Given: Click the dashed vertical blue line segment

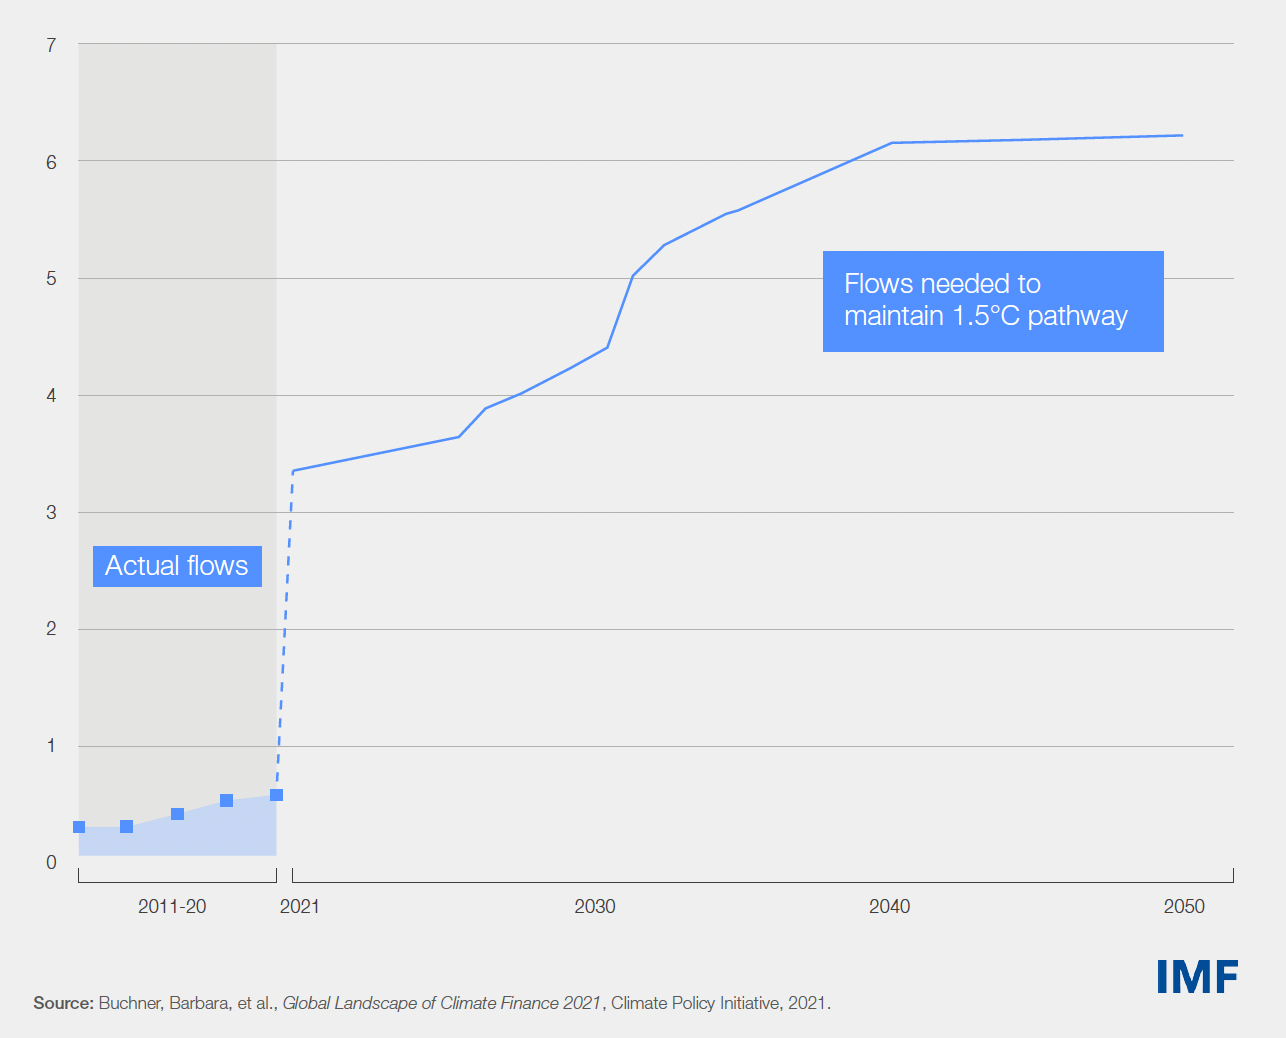Looking at the screenshot, I should [x=285, y=630].
